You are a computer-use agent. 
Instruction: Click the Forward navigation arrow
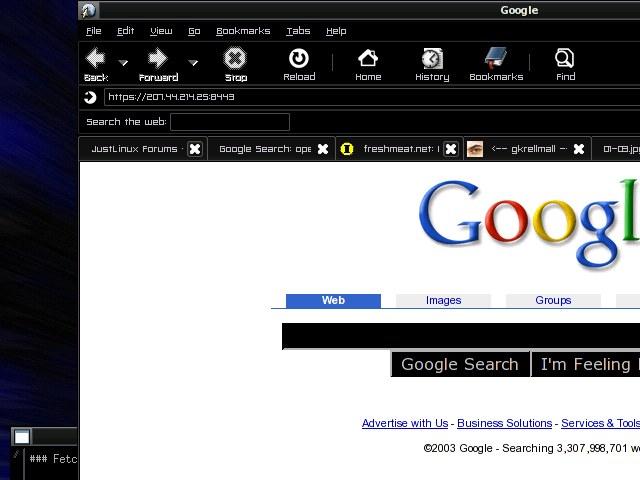158,58
